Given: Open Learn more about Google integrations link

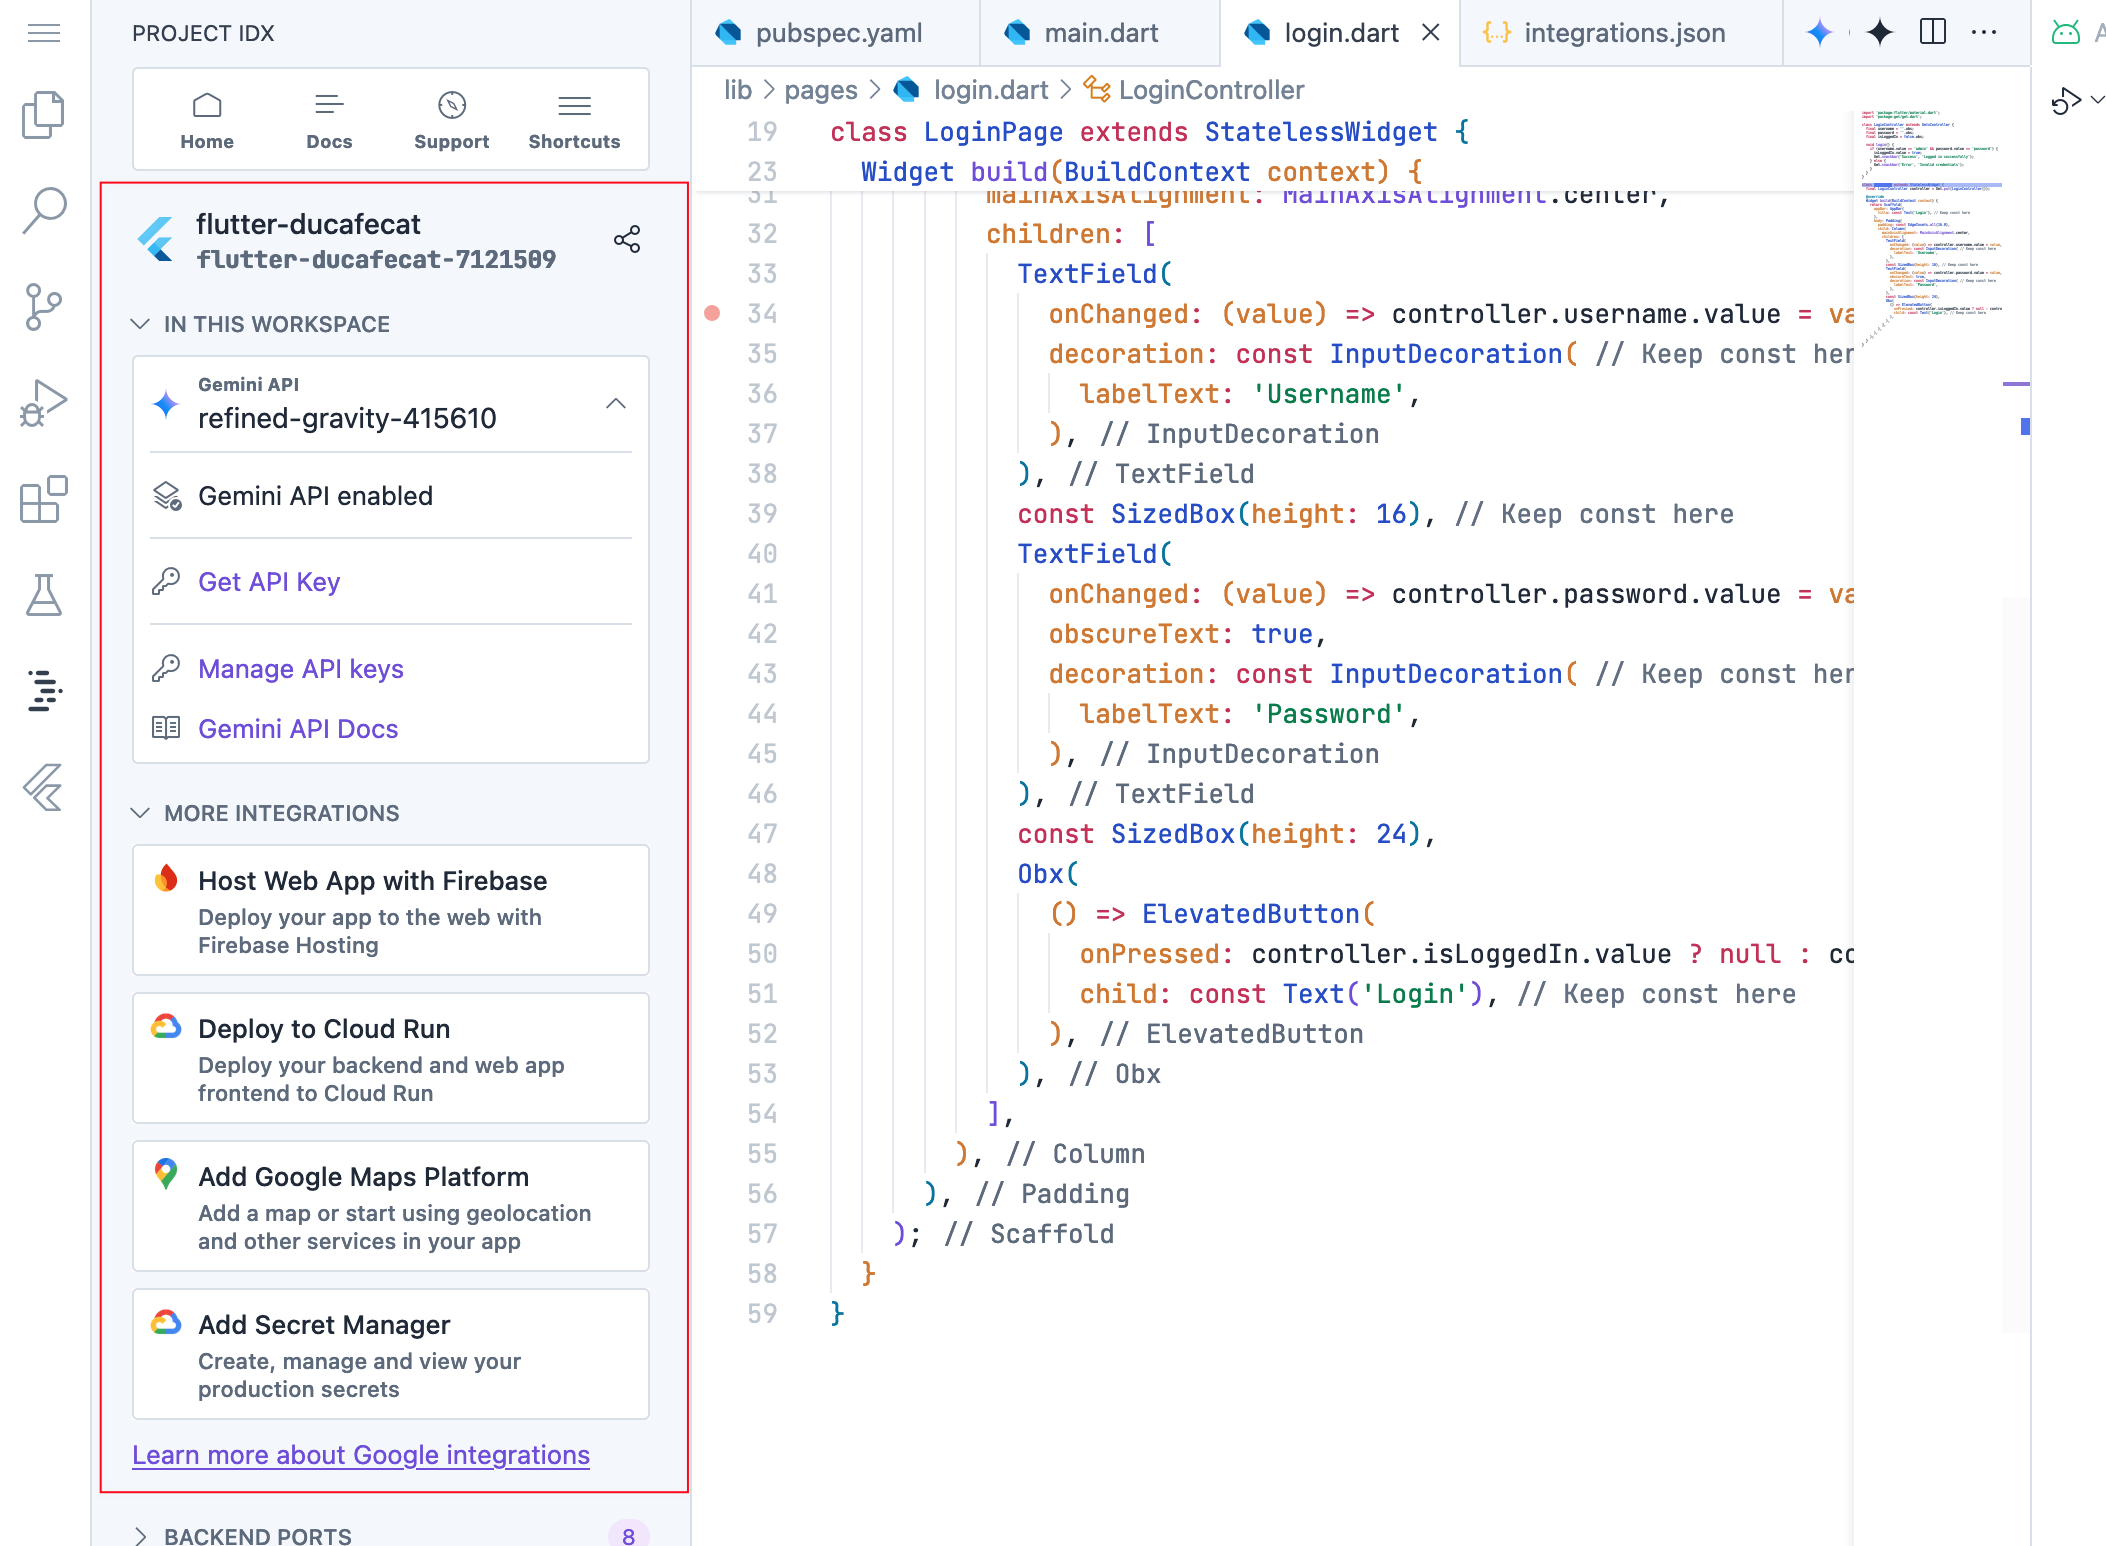Looking at the screenshot, I should pyautogui.click(x=361, y=1455).
